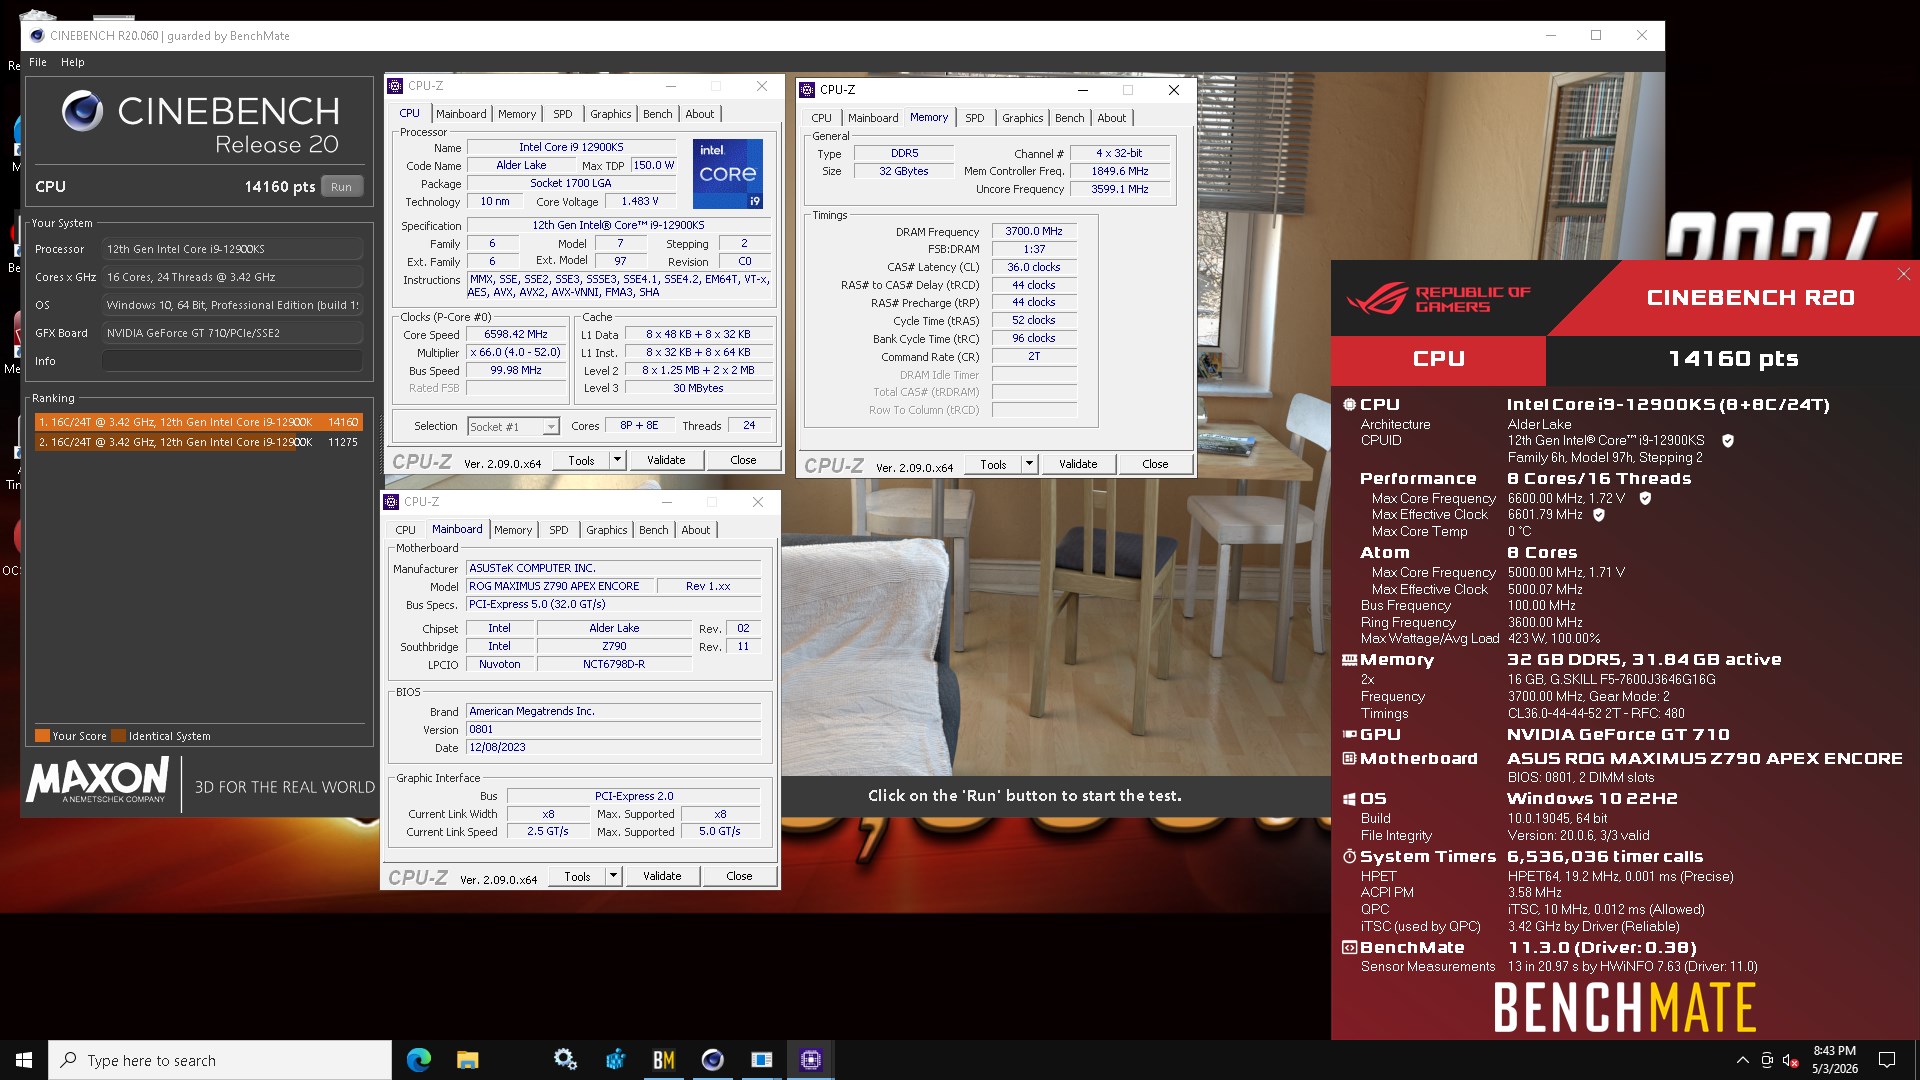This screenshot has width=1920, height=1080.
Task: Click CPU-Z title icon in CPU window
Action: (395, 86)
